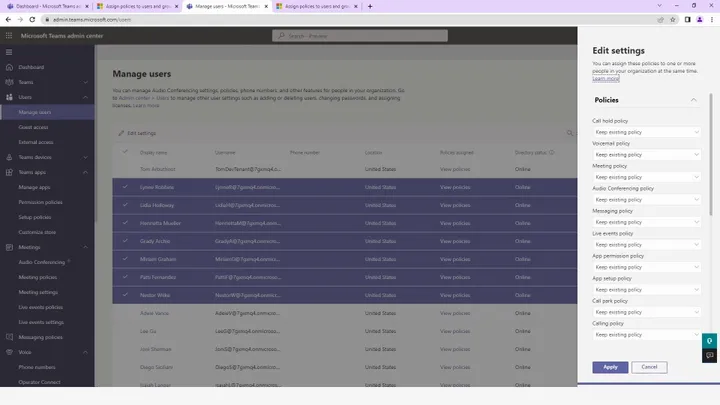Screen dimensions: 720x405
Task: Uncheck the Nestor Wilke row
Action: pos(124,294)
